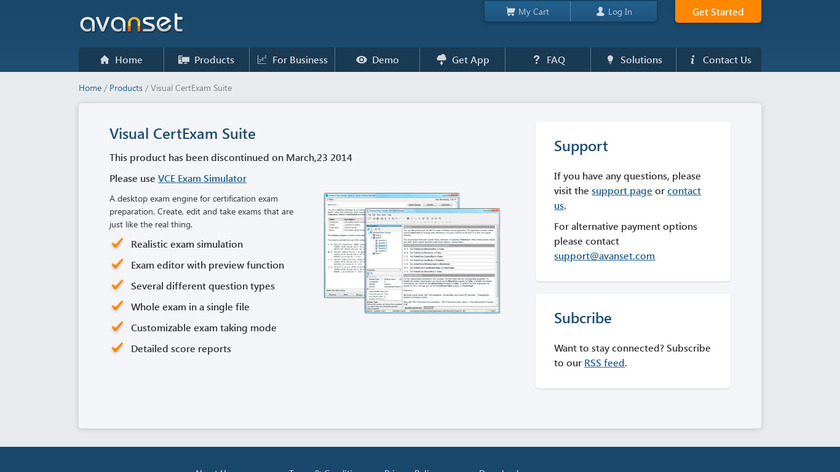Open the My Cart button
This screenshot has height=472, width=840.
click(527, 11)
